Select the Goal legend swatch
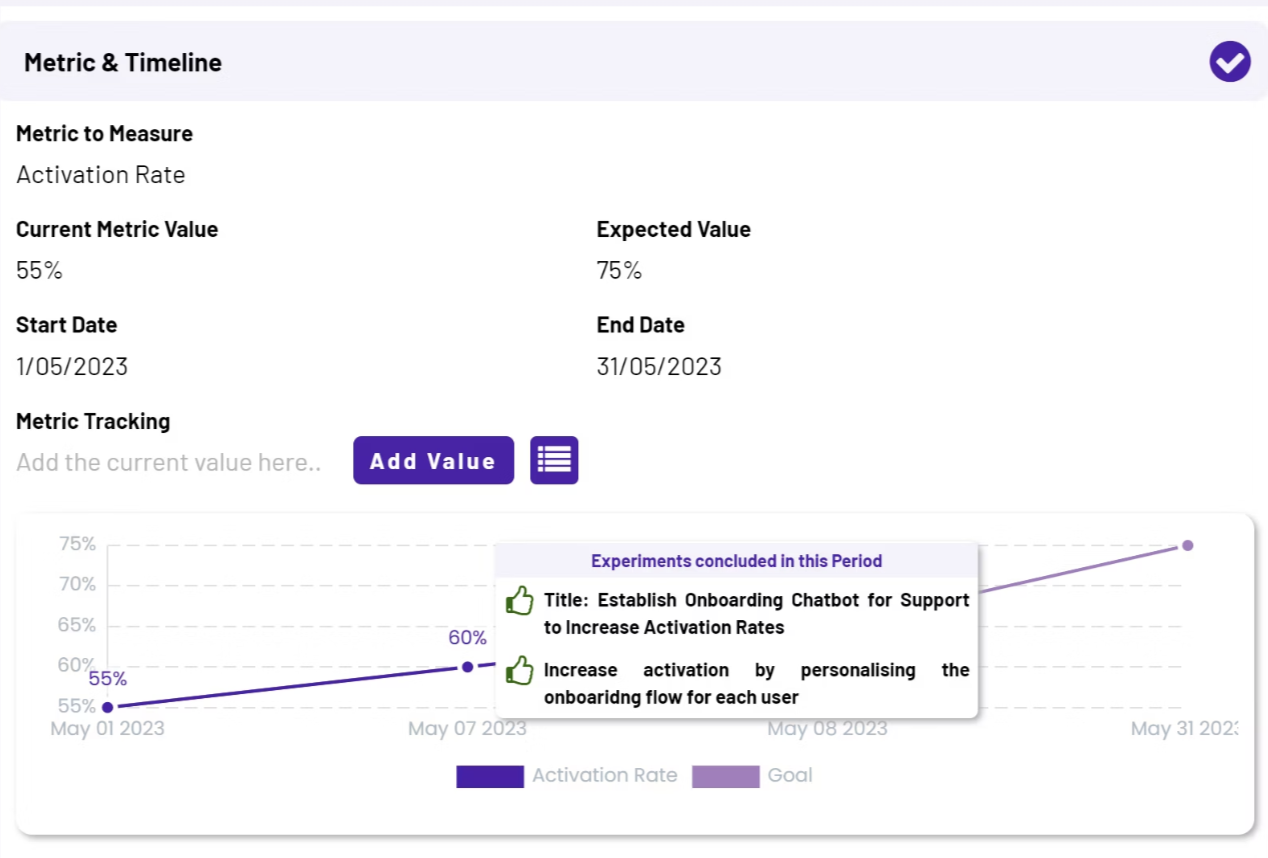 coord(725,775)
